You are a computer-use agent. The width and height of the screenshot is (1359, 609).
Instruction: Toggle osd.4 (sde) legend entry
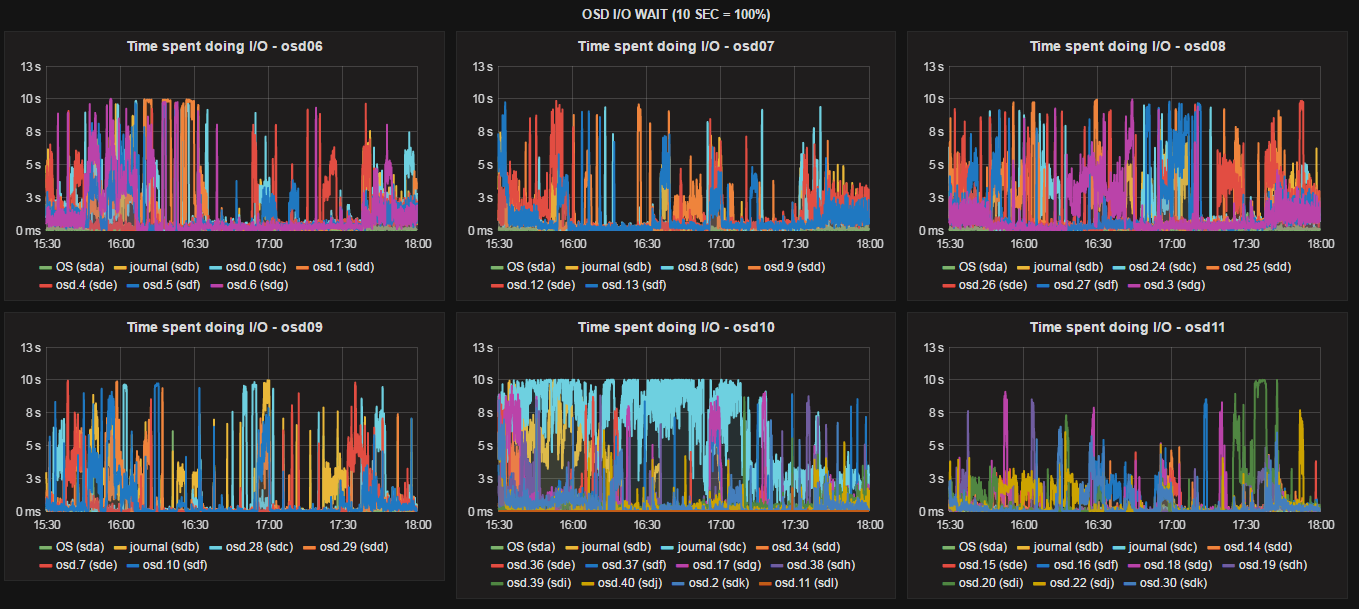89,285
